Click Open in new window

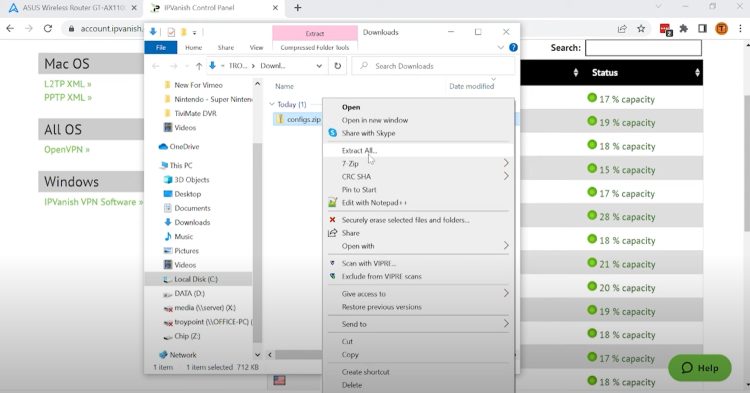[375, 120]
